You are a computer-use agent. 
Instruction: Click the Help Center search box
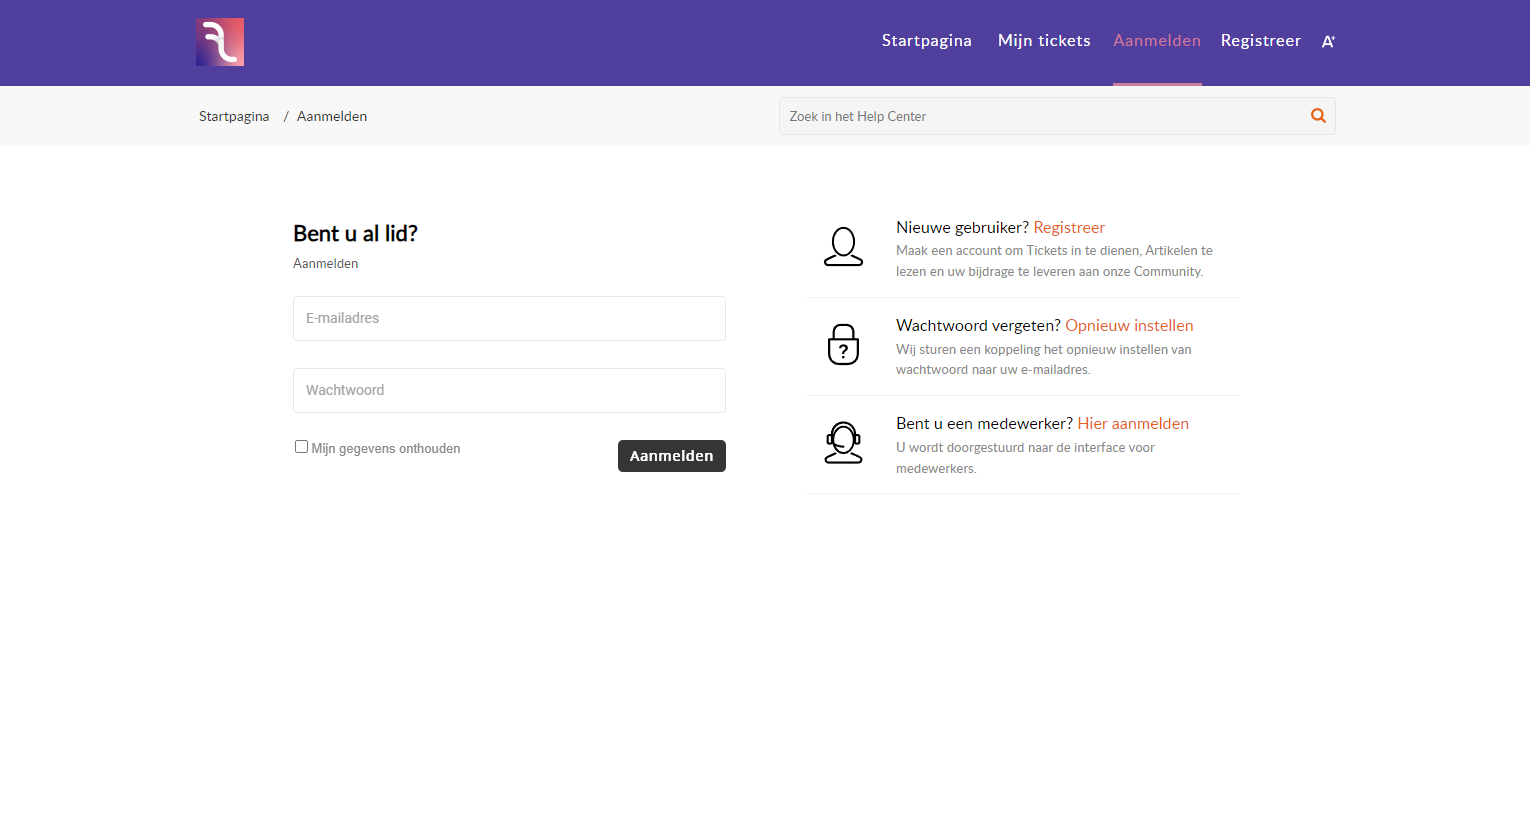pyautogui.click(x=1040, y=117)
